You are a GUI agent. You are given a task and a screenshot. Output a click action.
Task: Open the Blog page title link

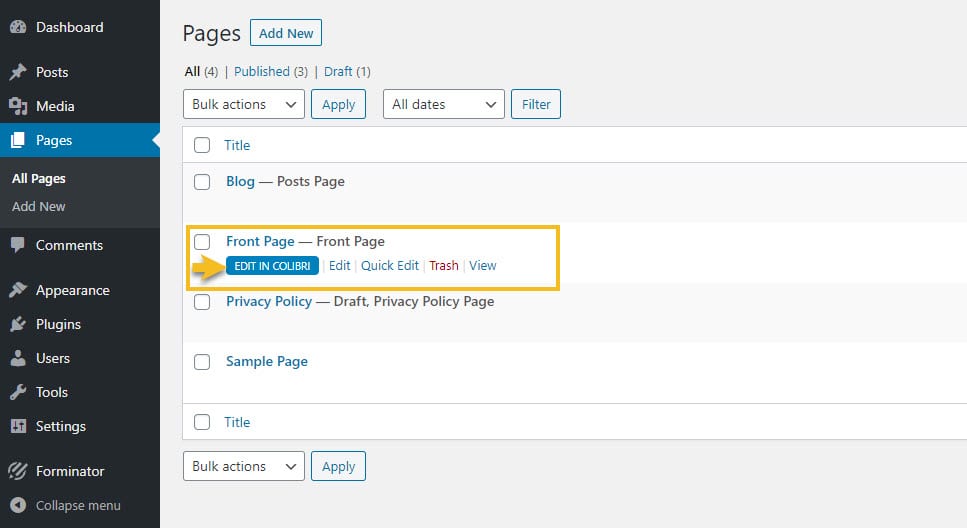(241, 181)
